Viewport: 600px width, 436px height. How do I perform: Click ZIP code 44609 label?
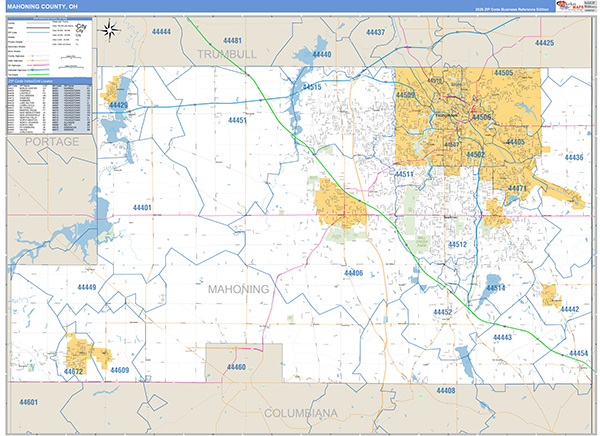120,370
